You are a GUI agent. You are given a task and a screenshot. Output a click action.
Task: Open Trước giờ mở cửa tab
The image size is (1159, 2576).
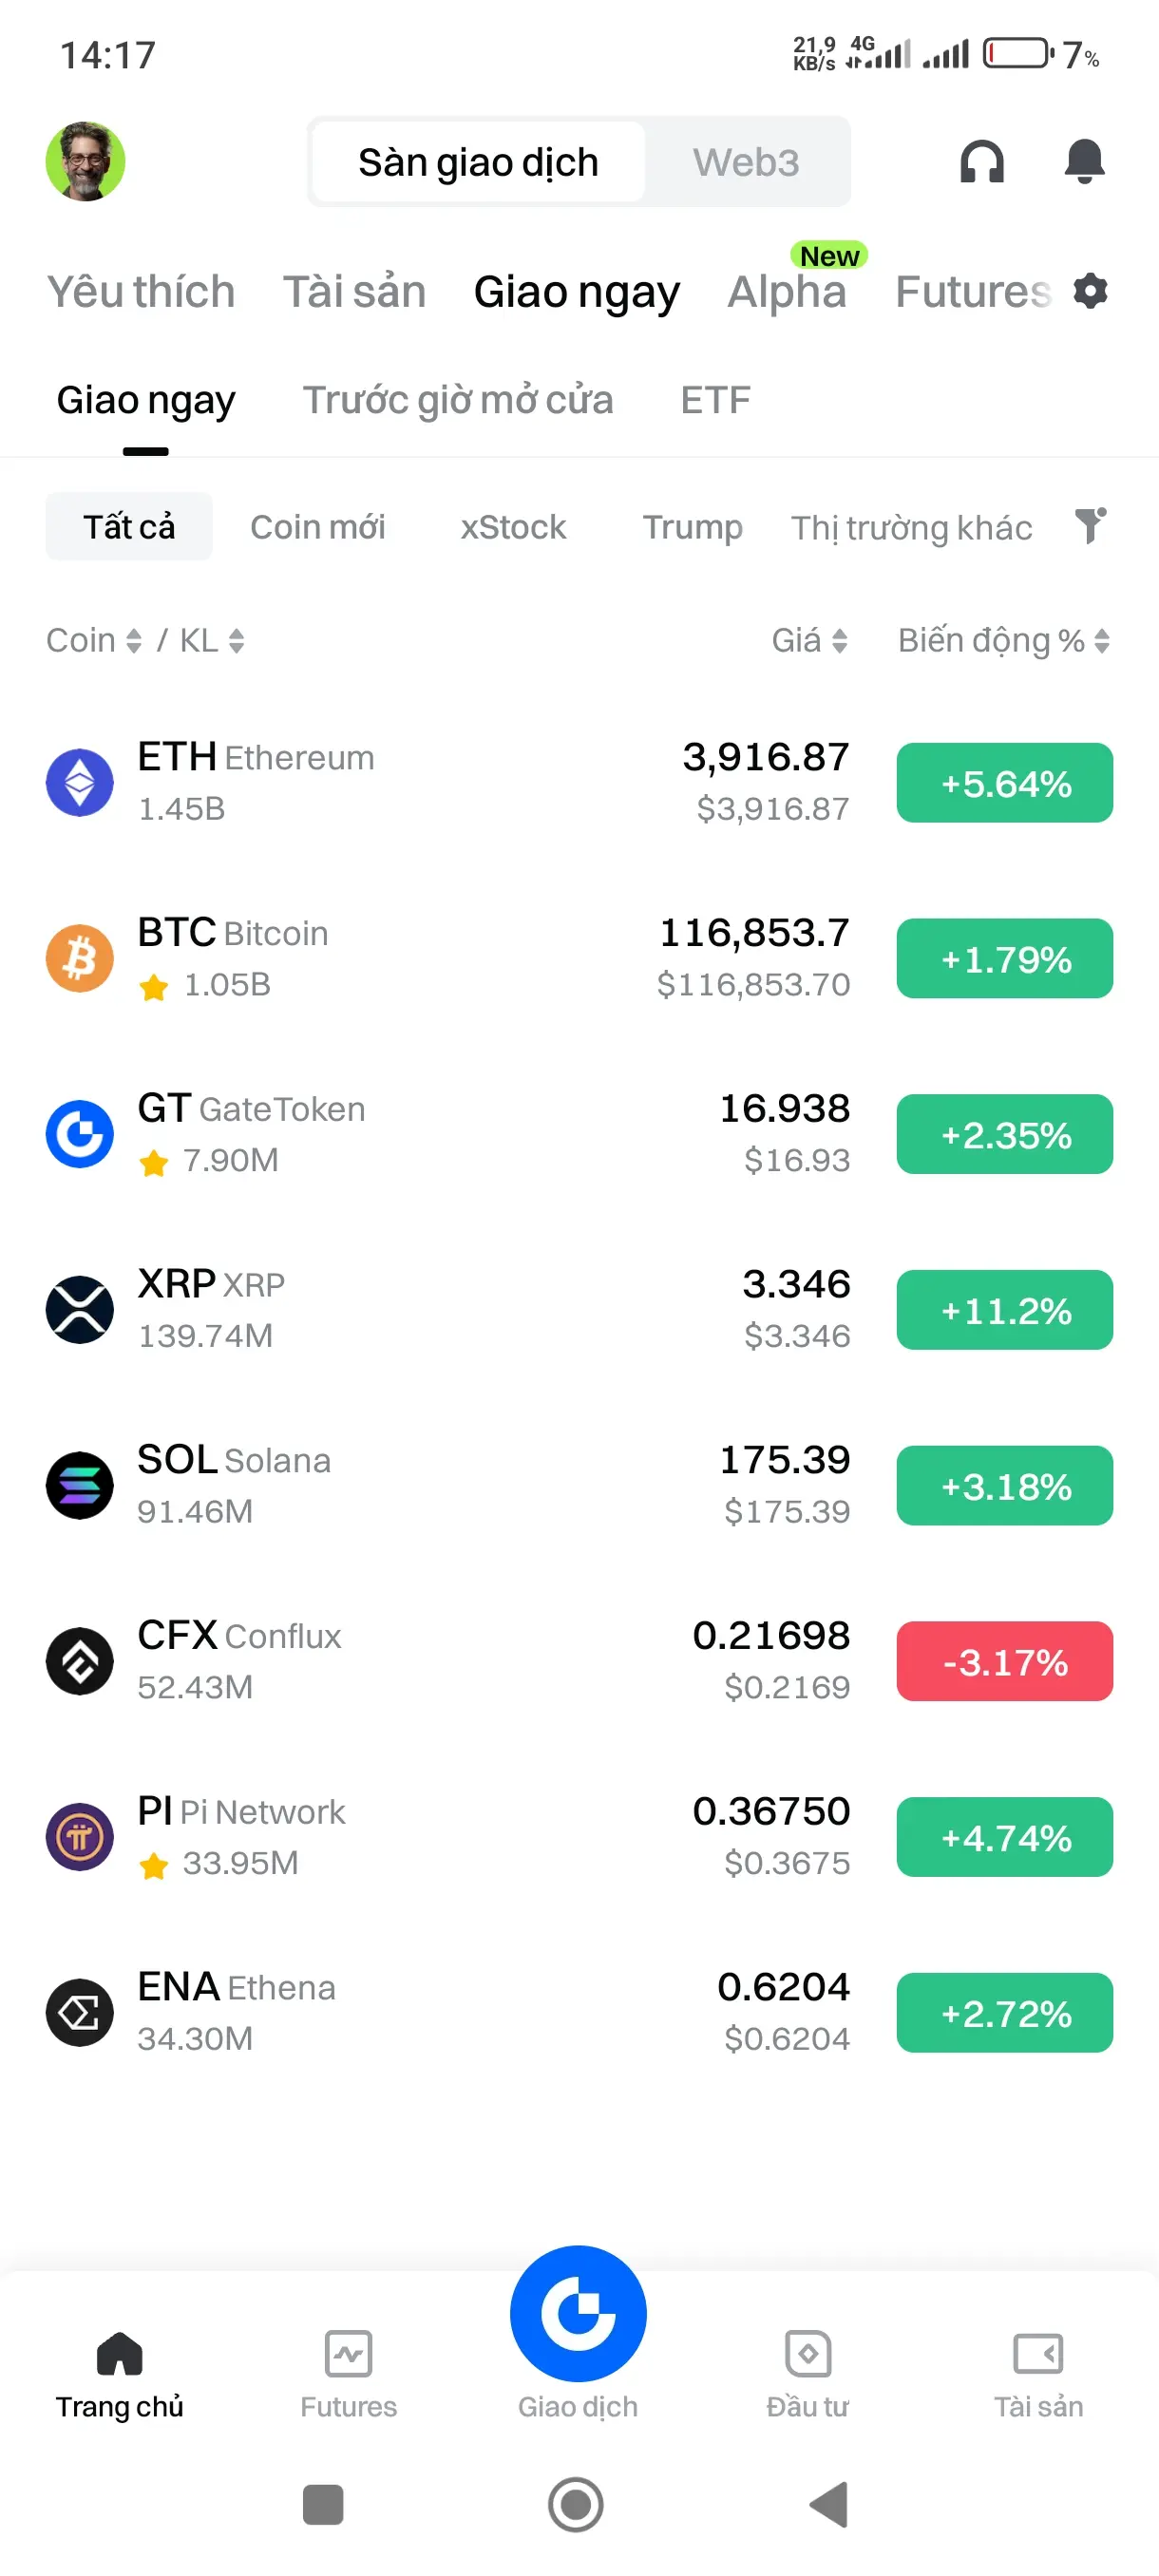point(458,400)
